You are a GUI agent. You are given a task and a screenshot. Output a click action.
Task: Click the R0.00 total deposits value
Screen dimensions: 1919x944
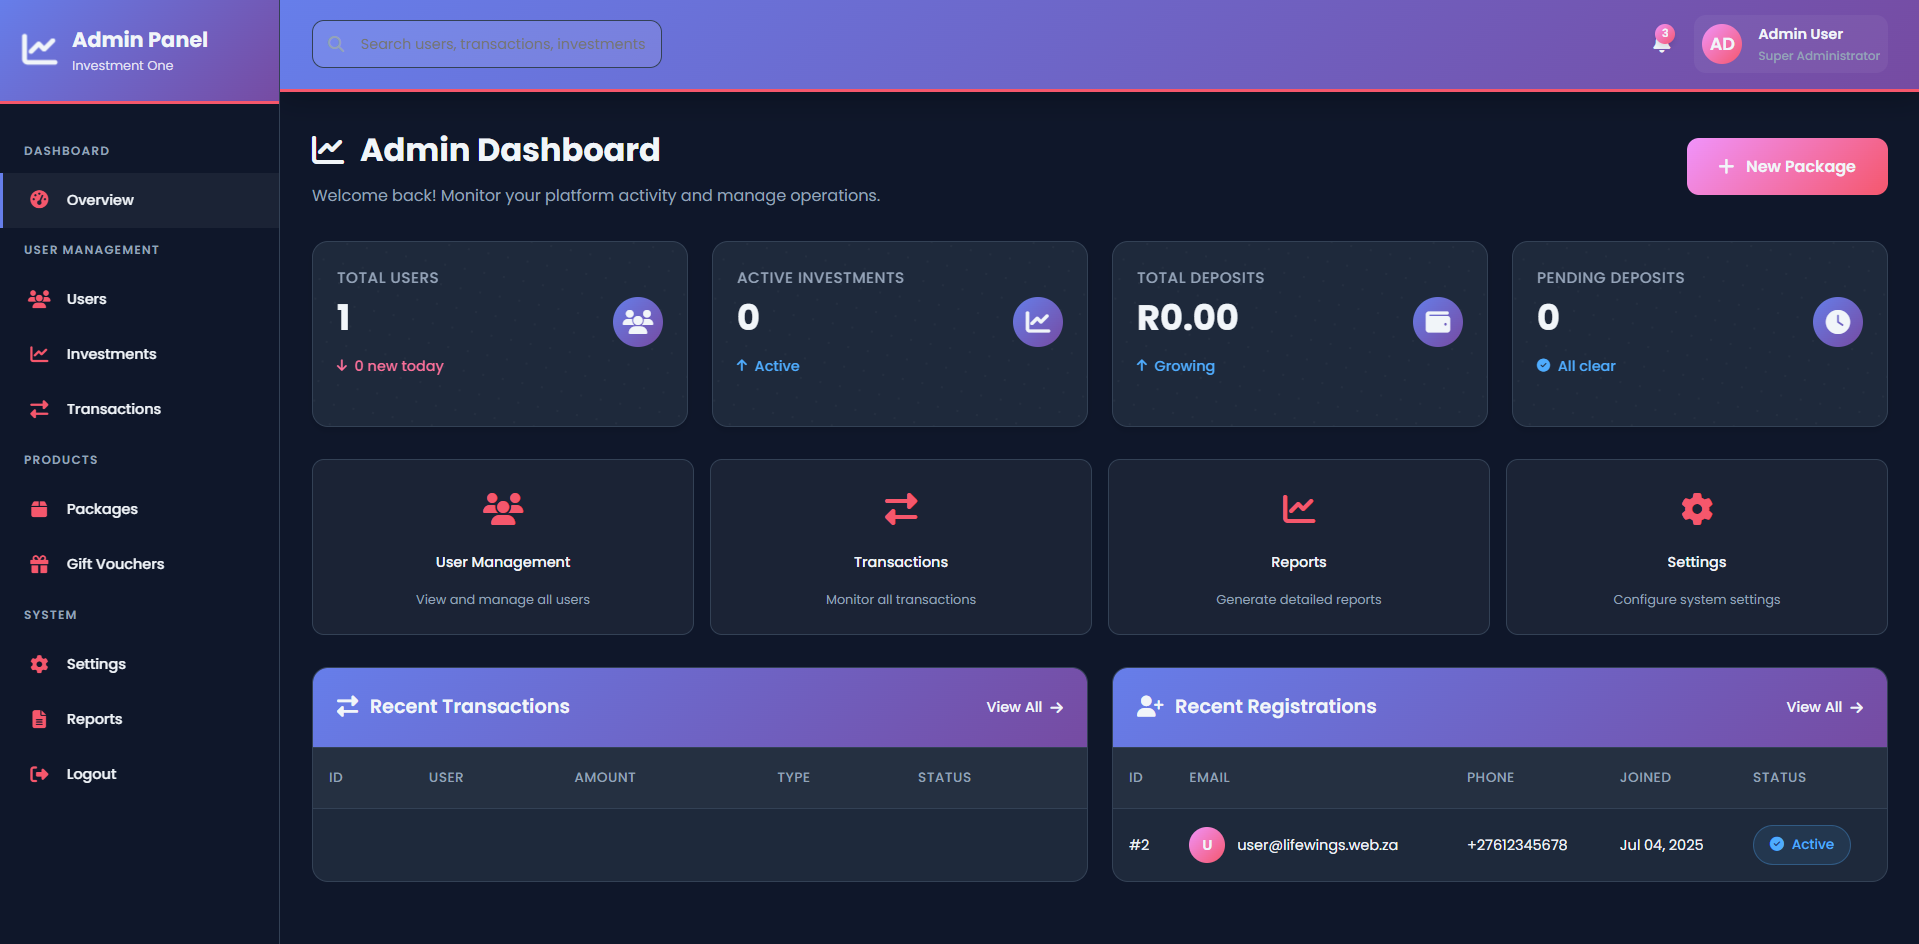1187,318
